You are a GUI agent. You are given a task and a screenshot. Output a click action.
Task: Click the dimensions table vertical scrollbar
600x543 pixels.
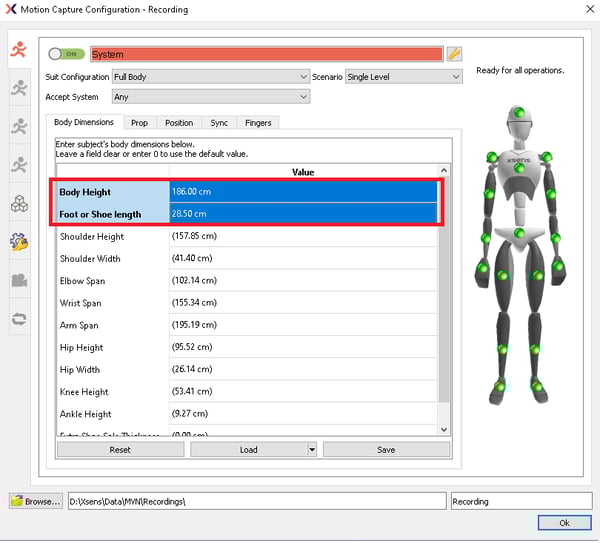(445, 300)
